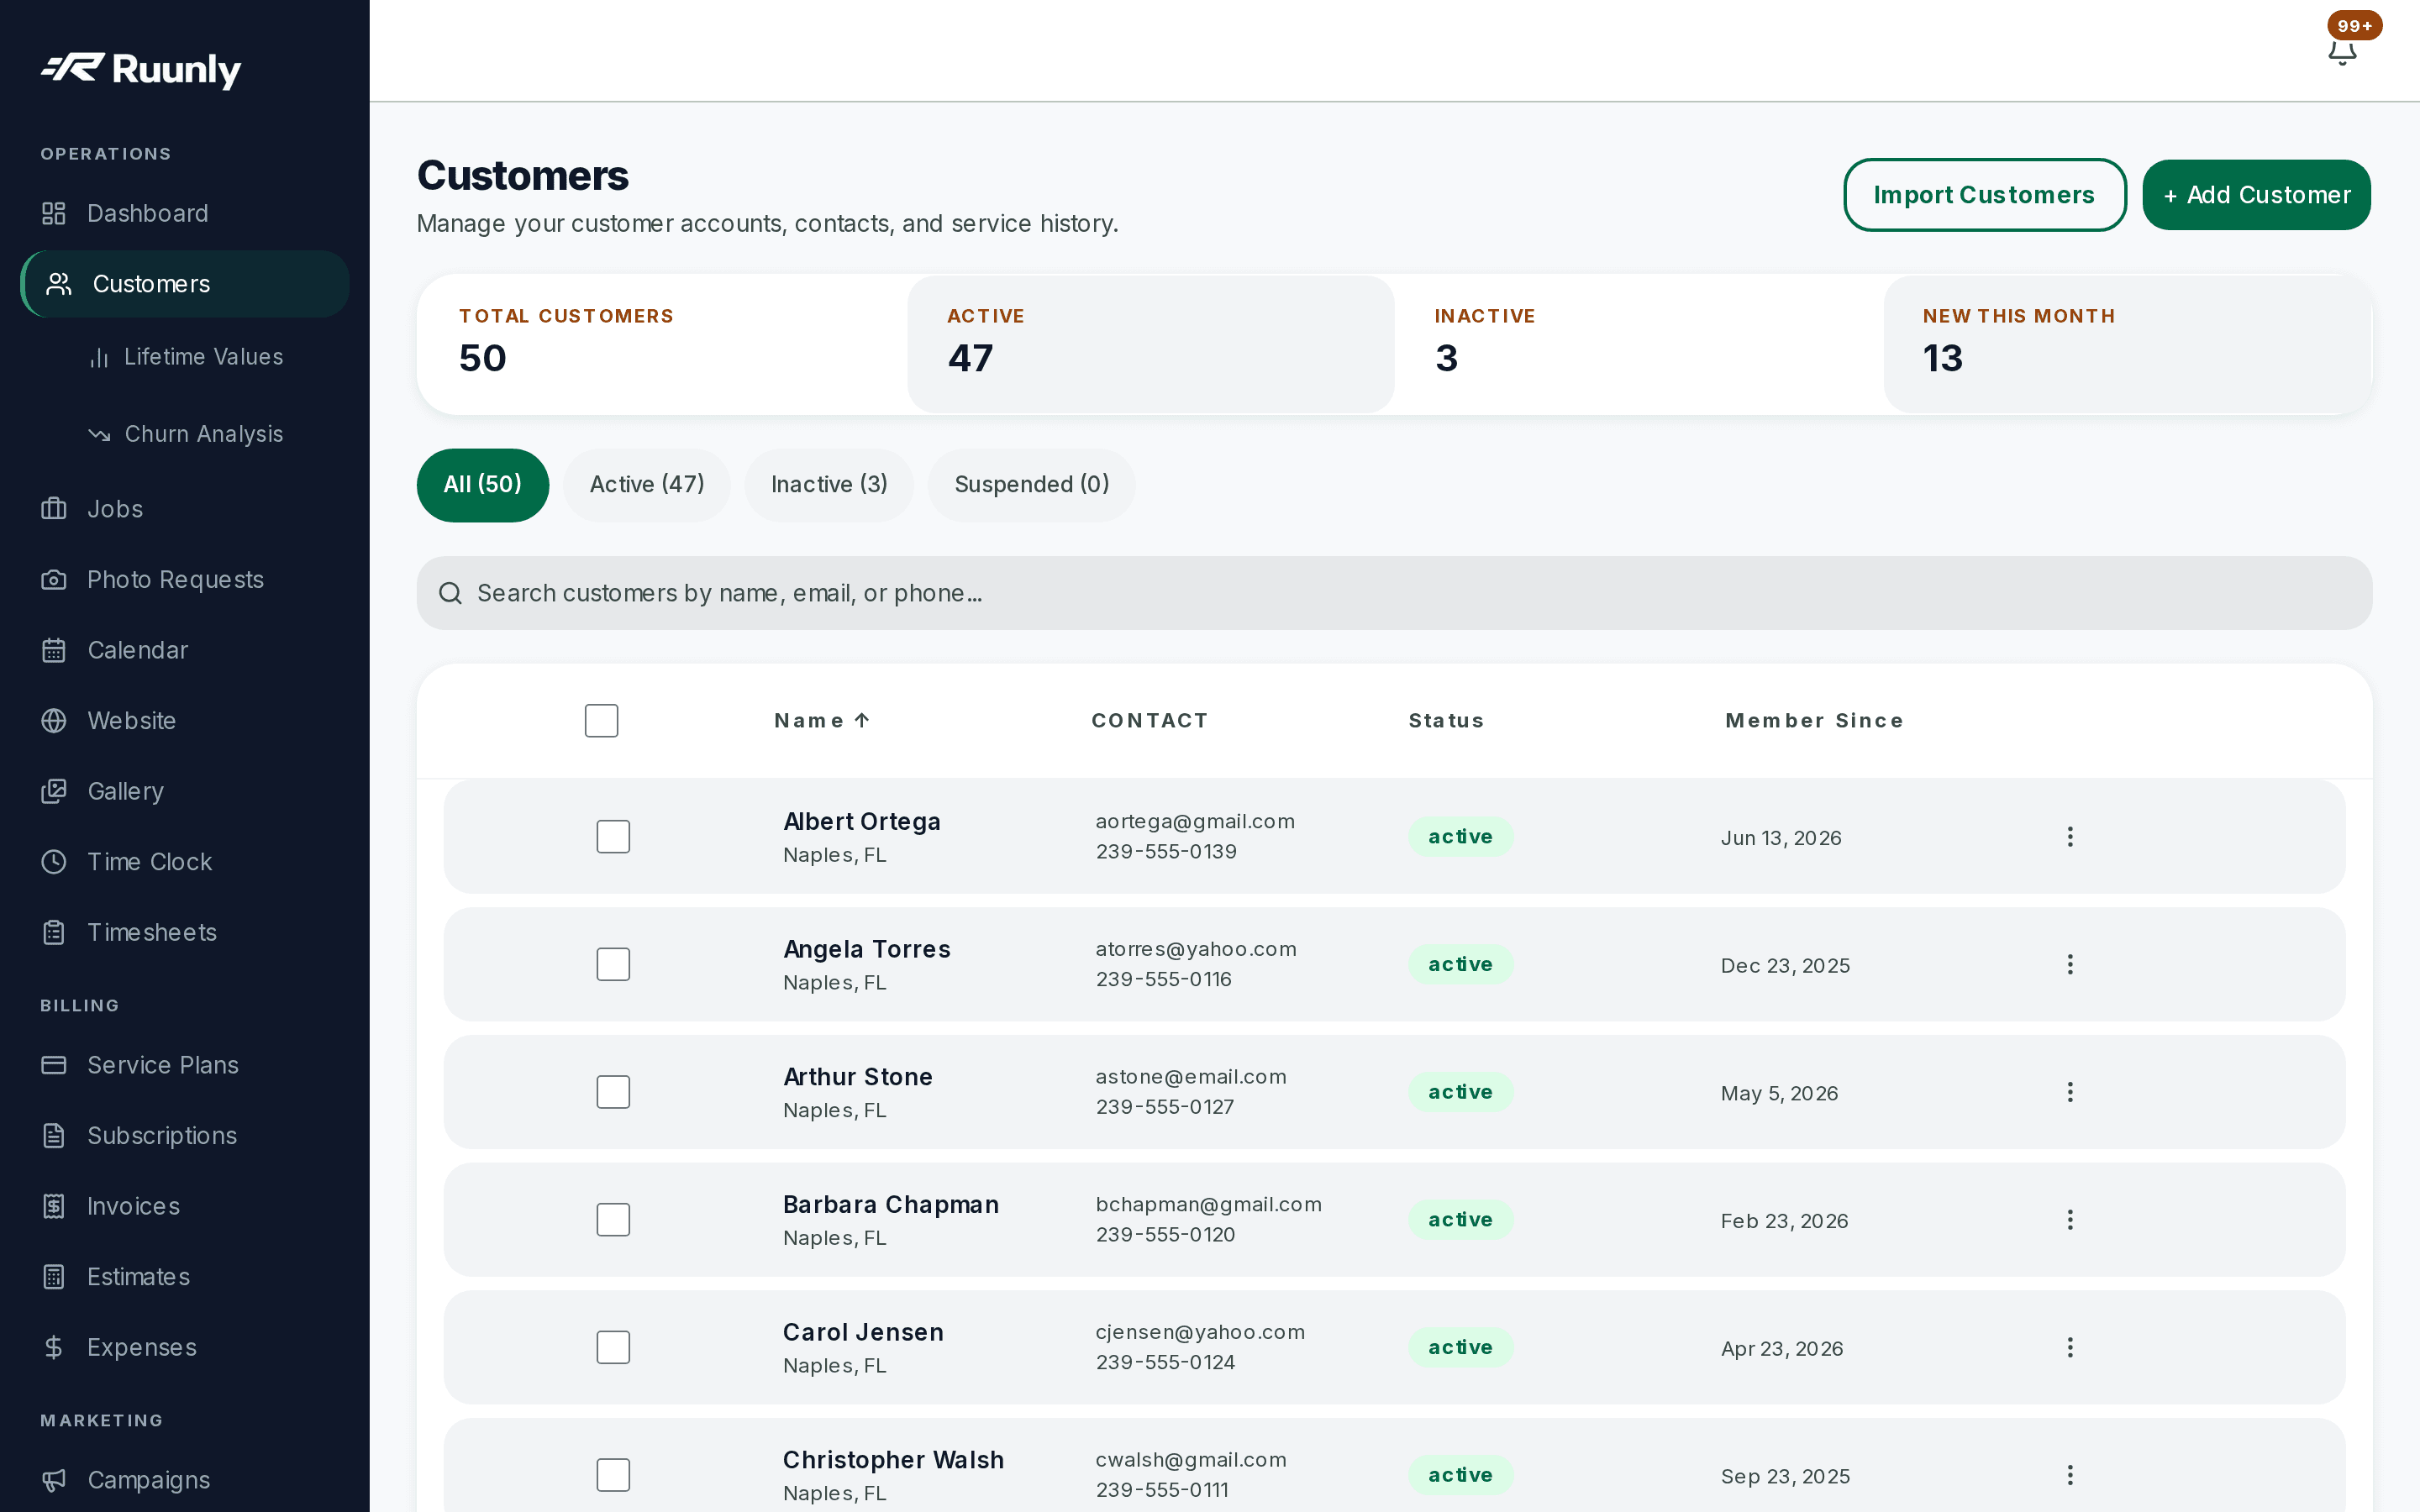The image size is (2420, 1512).
Task: Click the Photo Requests camera icon
Action: (x=54, y=580)
